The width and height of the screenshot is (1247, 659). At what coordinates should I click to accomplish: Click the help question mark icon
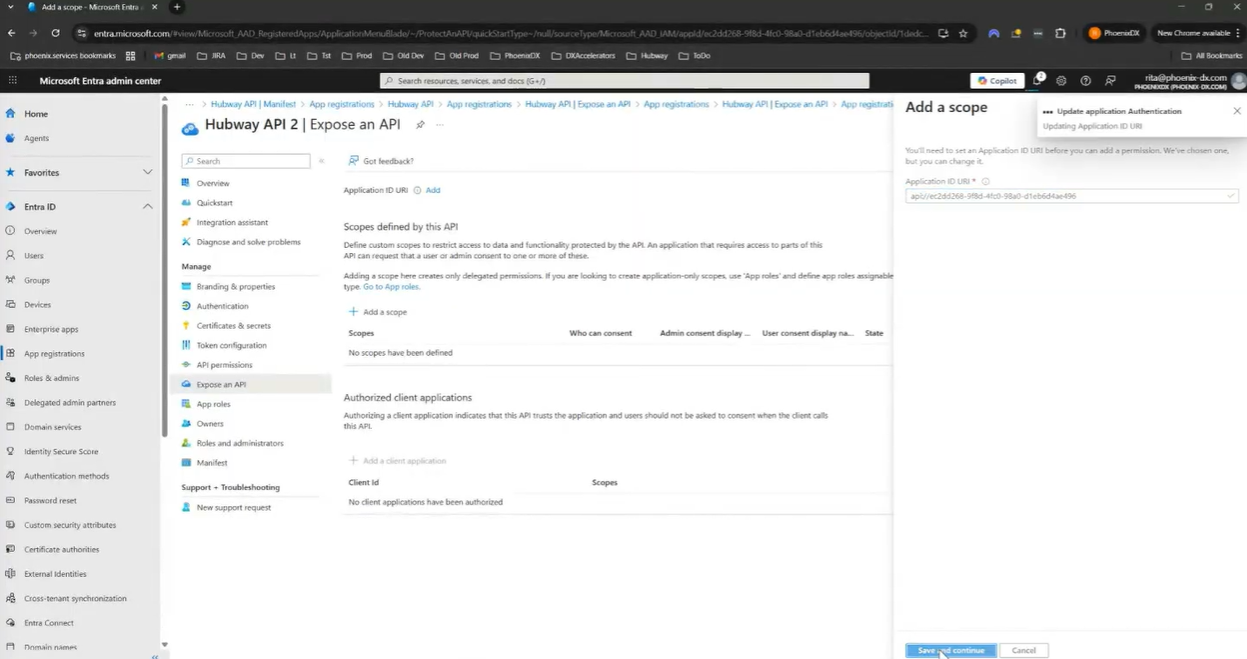[1085, 81]
